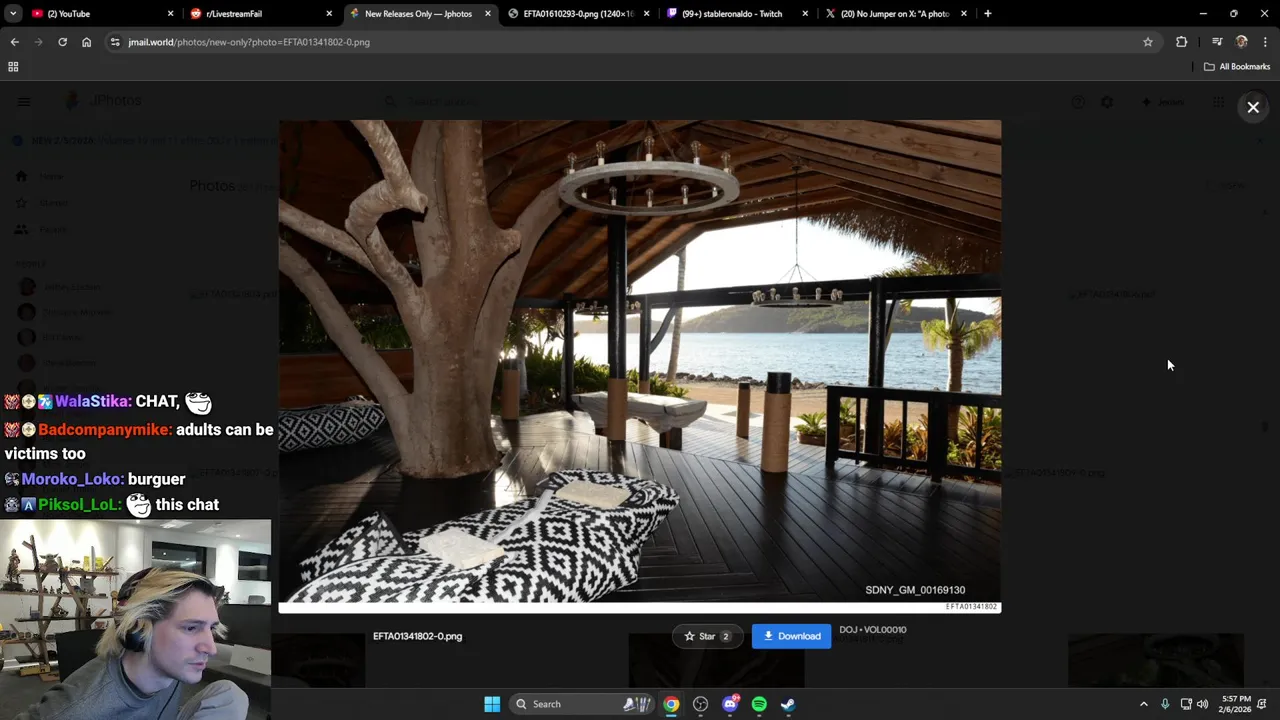Viewport: 1280px width, 720px height.
Task: Open Spotify from the taskbar
Action: 759,704
